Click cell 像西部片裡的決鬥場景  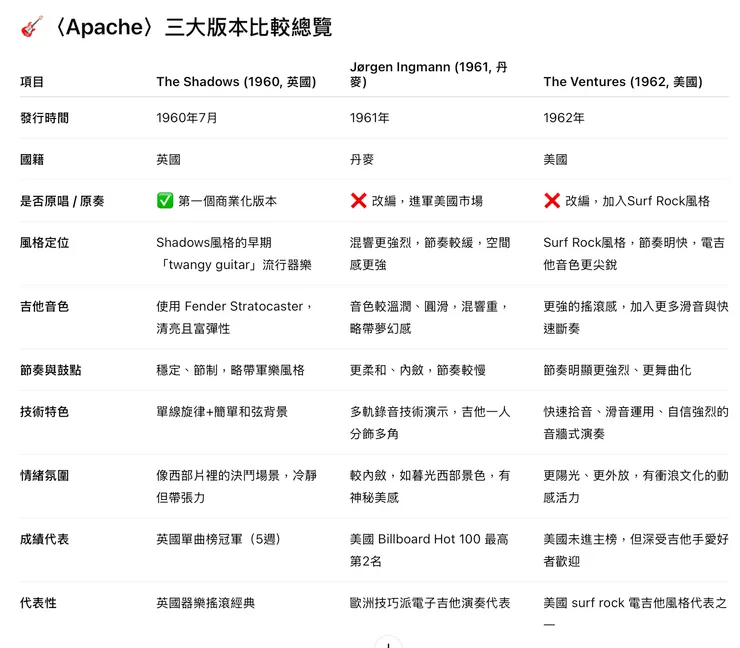coord(236,486)
